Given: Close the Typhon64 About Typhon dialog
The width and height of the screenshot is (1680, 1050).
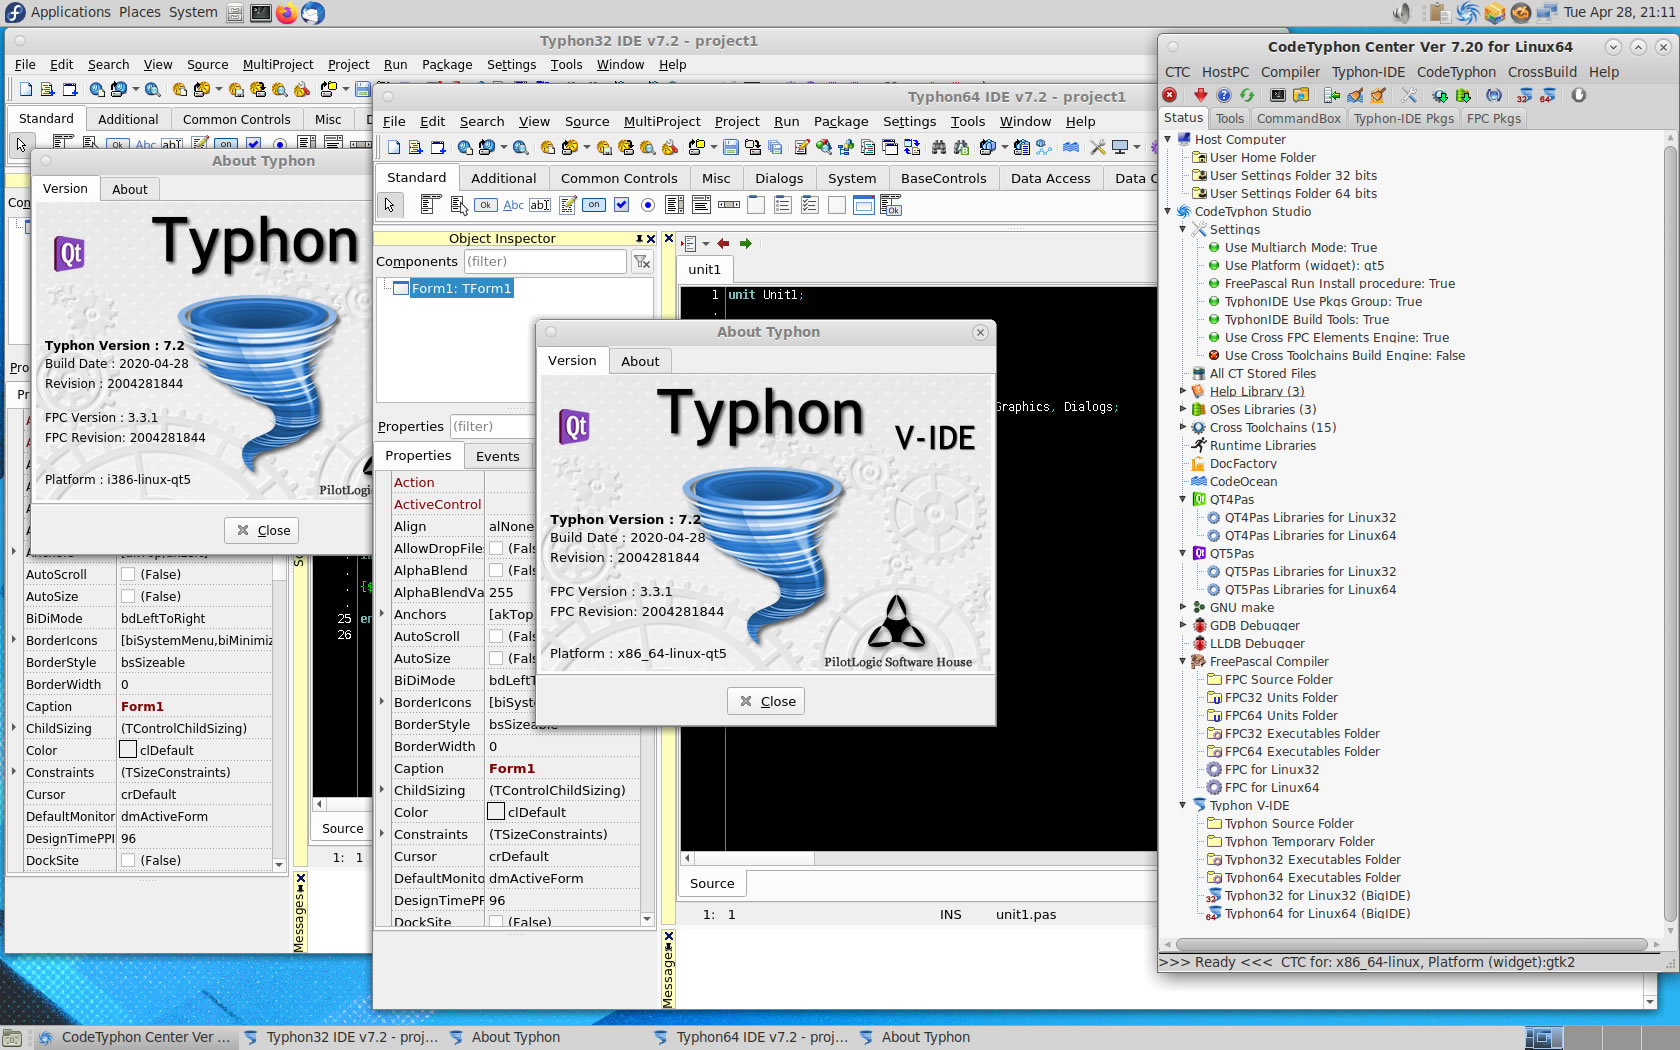Looking at the screenshot, I should [x=767, y=701].
